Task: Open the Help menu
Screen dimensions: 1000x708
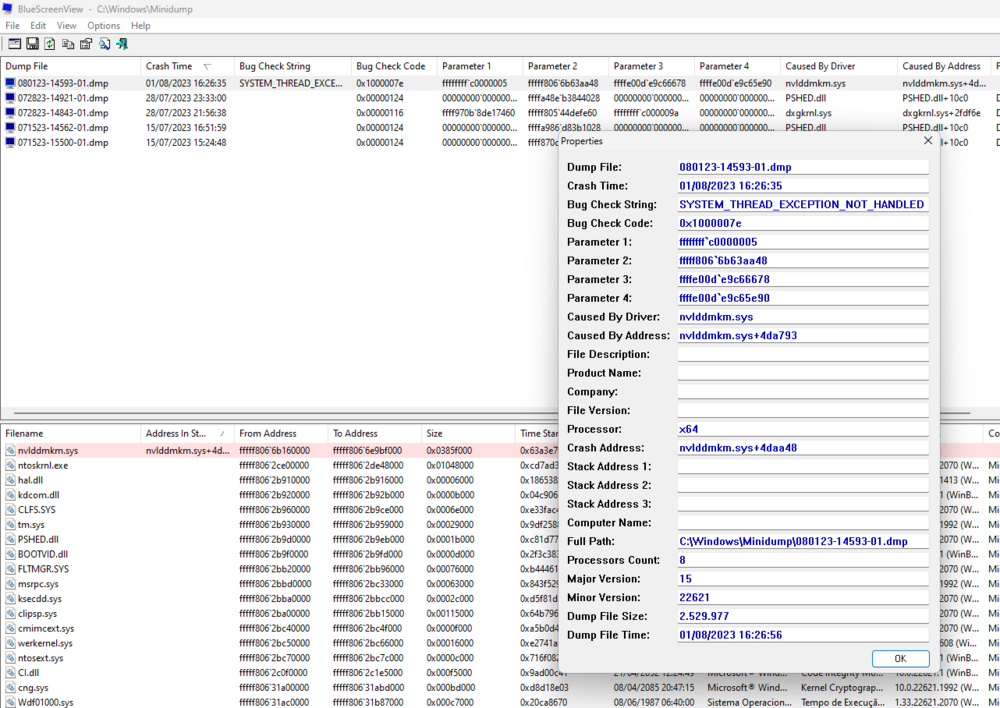Action: pos(141,25)
